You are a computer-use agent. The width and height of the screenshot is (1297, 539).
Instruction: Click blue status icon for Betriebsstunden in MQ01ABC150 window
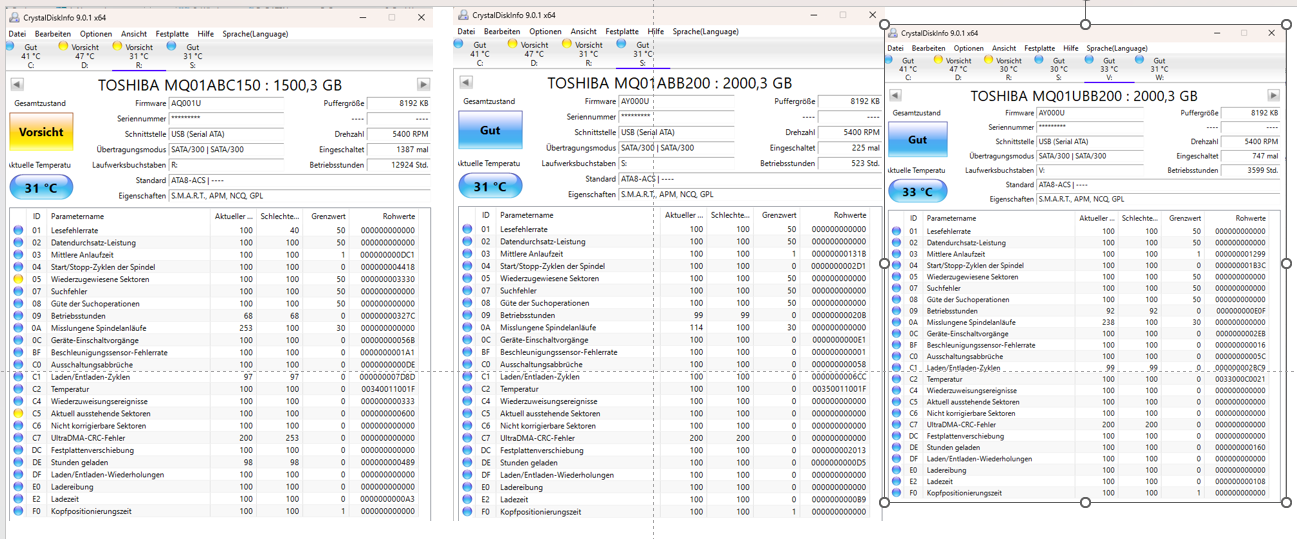point(18,316)
